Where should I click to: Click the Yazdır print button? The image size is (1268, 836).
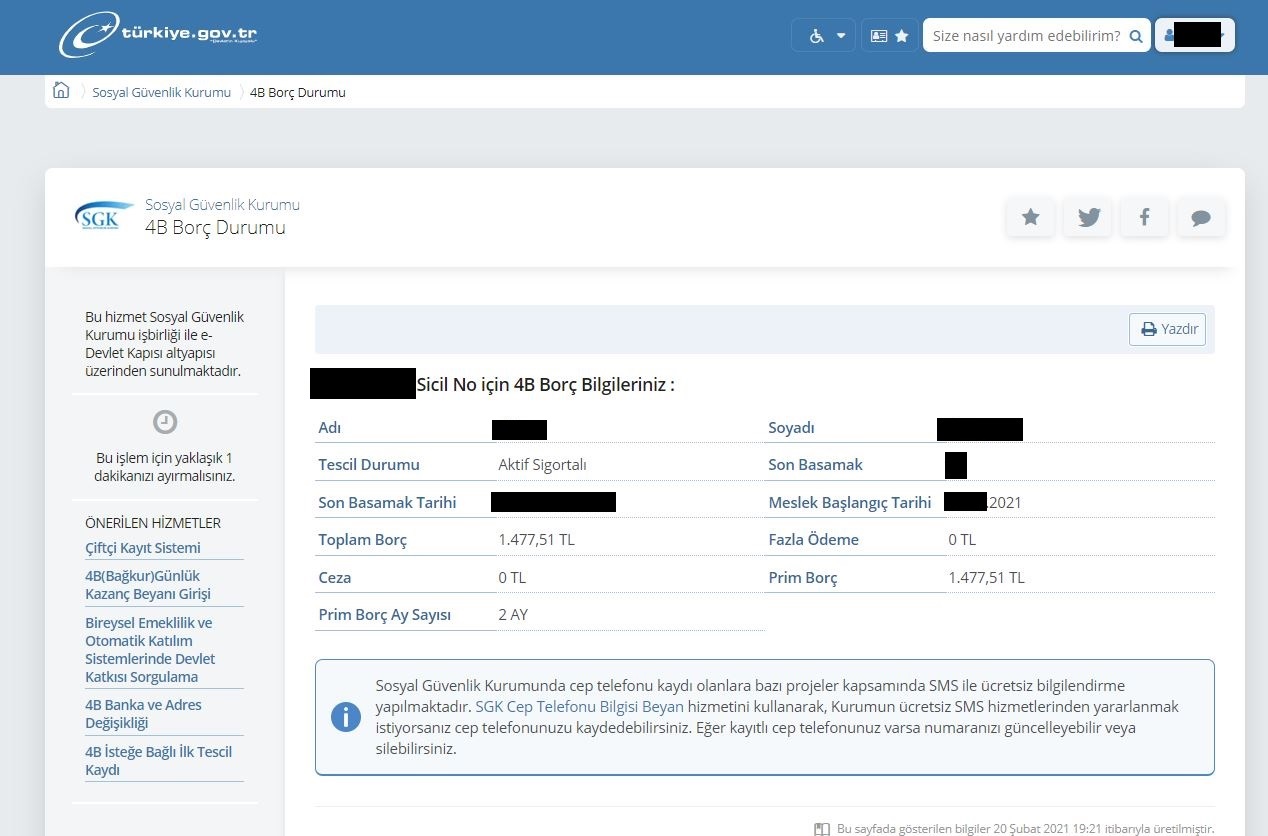tap(1168, 329)
